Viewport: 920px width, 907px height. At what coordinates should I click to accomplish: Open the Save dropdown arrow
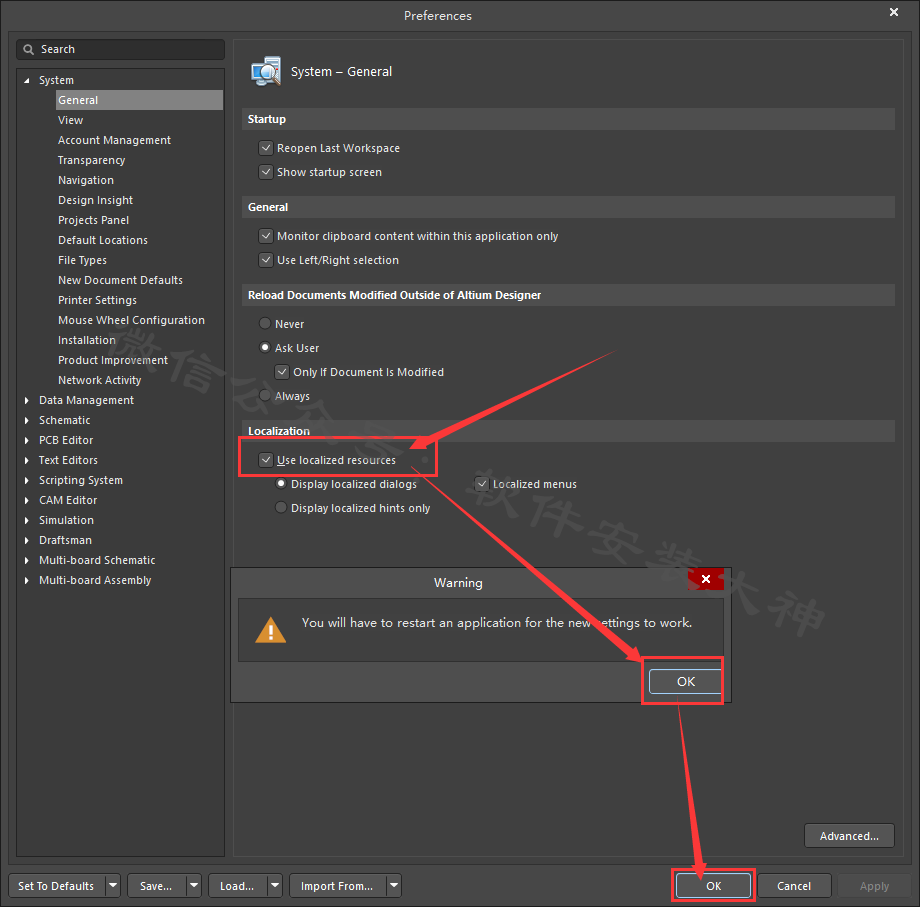(194, 885)
